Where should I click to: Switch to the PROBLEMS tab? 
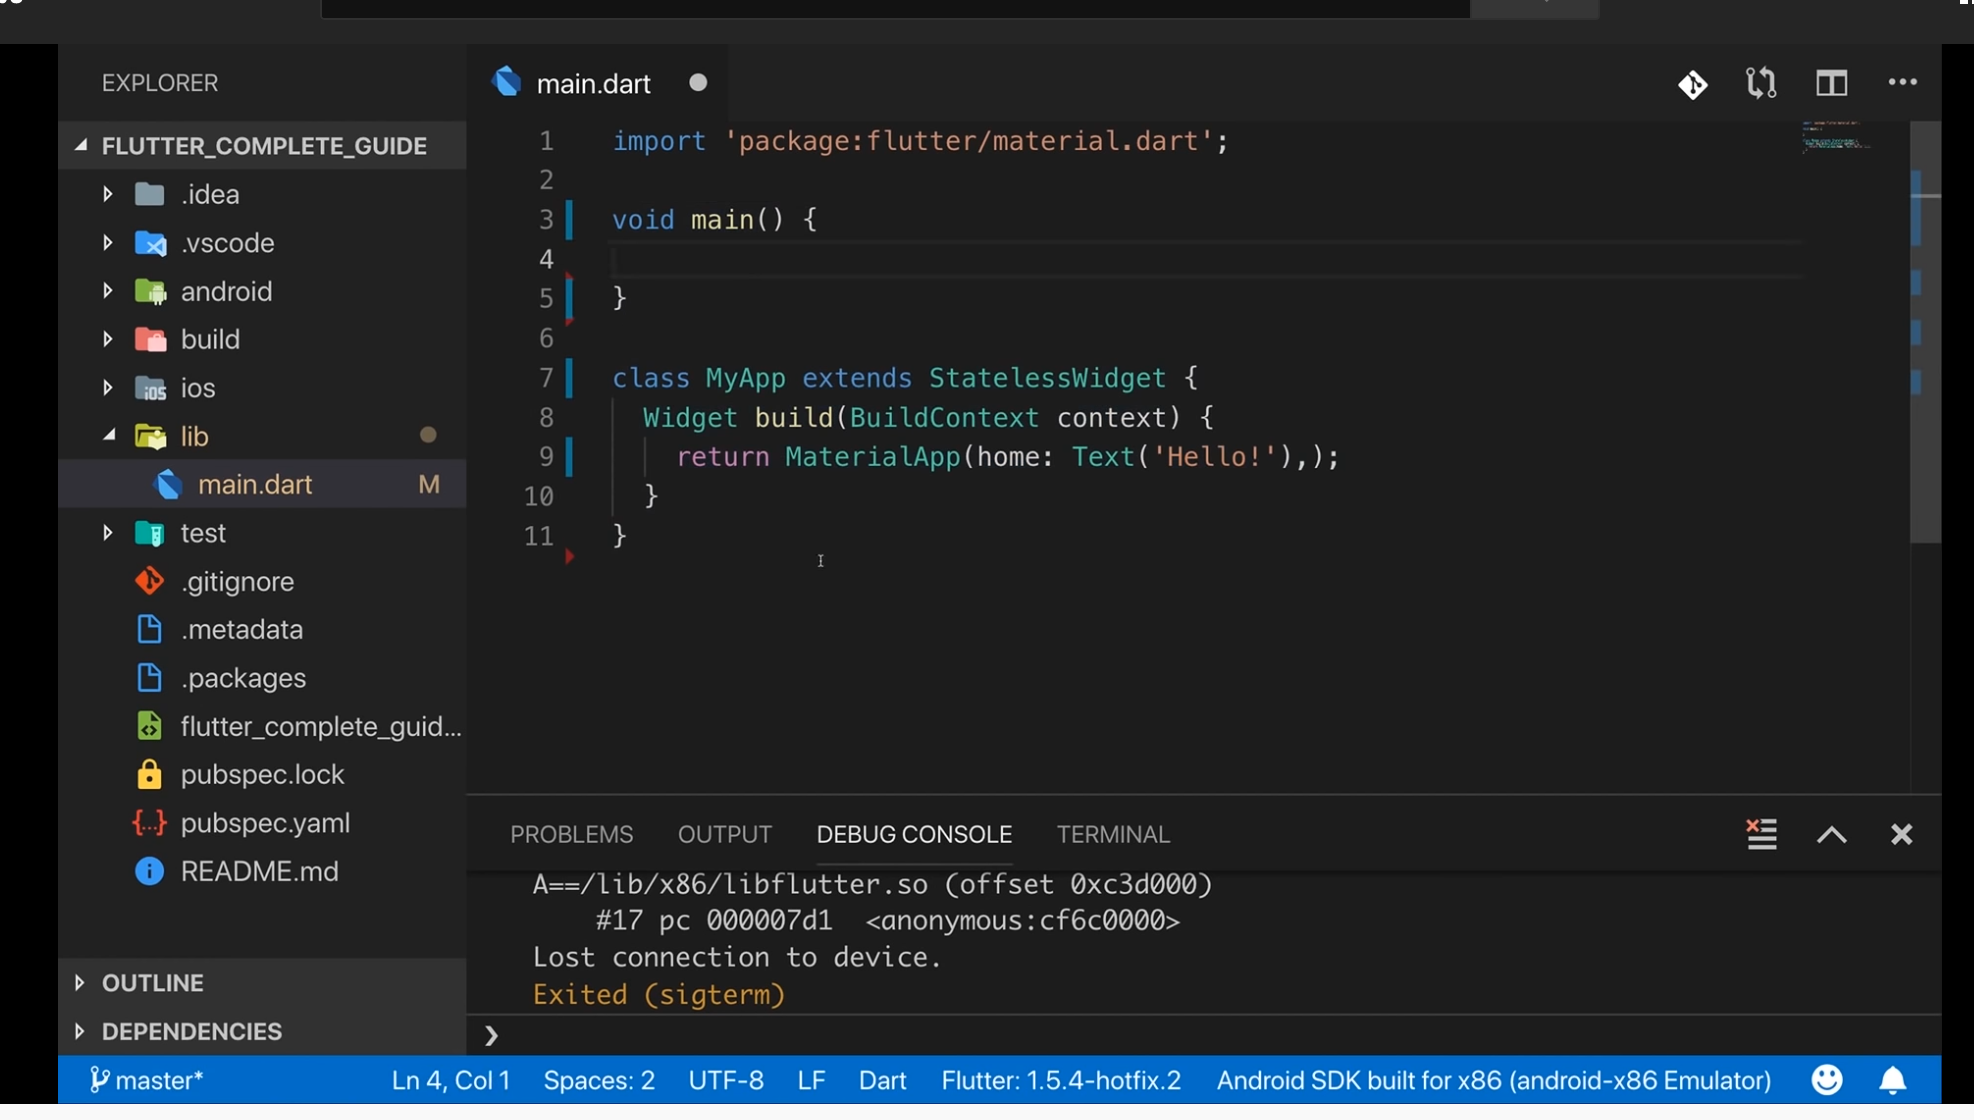click(x=571, y=834)
